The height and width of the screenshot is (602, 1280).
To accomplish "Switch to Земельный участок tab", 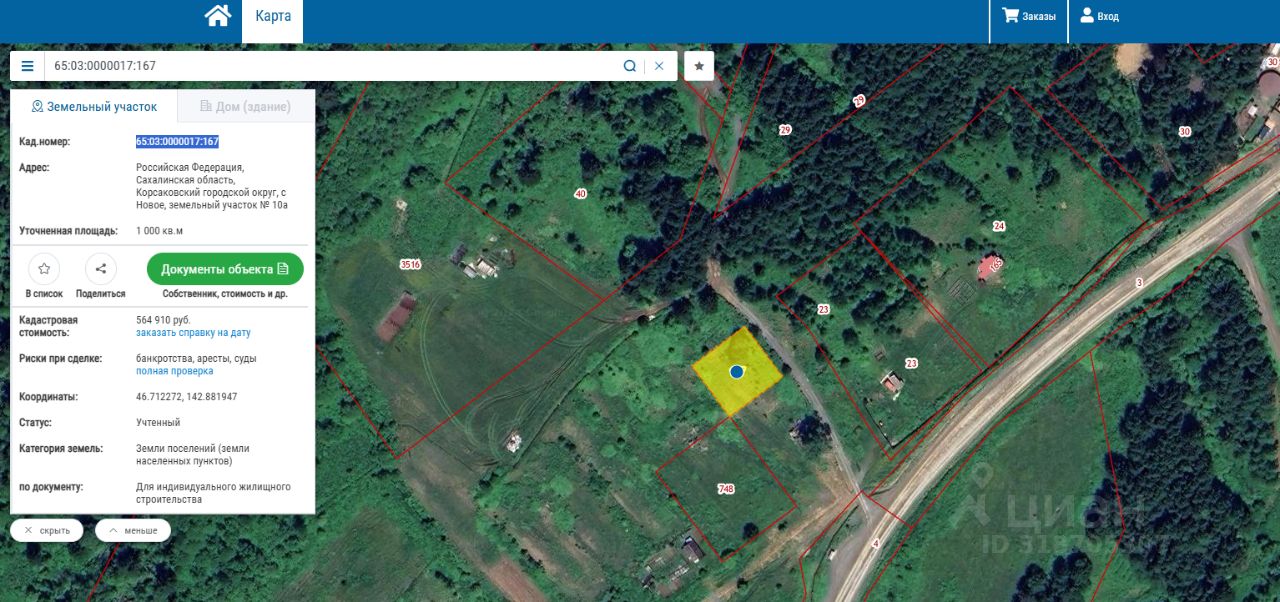I will click(x=94, y=106).
